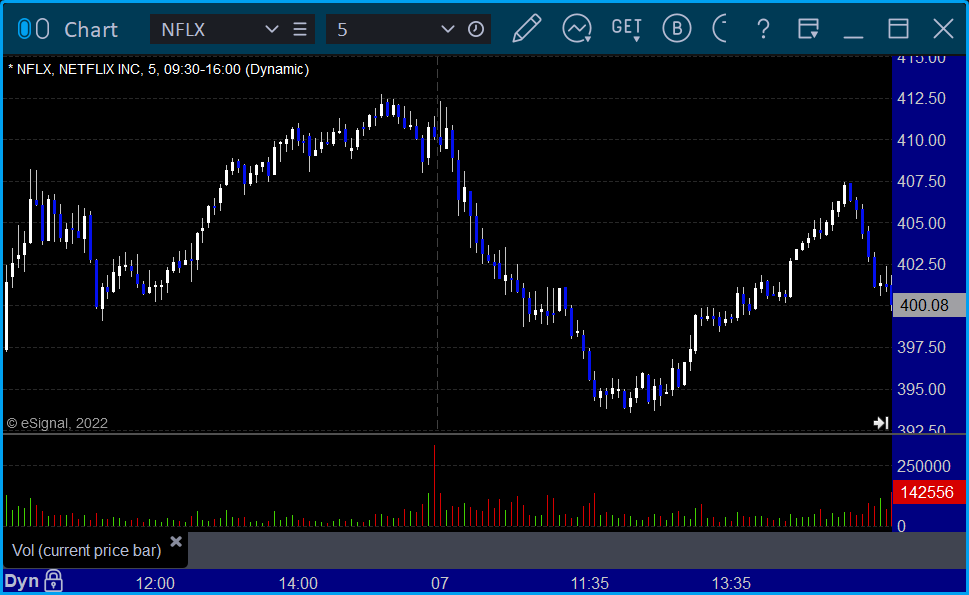Open help via the question mark icon
The height and width of the screenshot is (595, 969).
763,29
